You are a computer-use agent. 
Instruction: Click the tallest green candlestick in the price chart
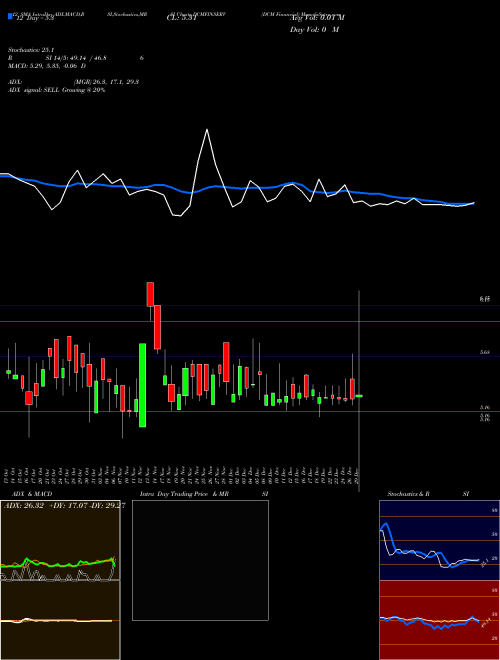click(143, 385)
